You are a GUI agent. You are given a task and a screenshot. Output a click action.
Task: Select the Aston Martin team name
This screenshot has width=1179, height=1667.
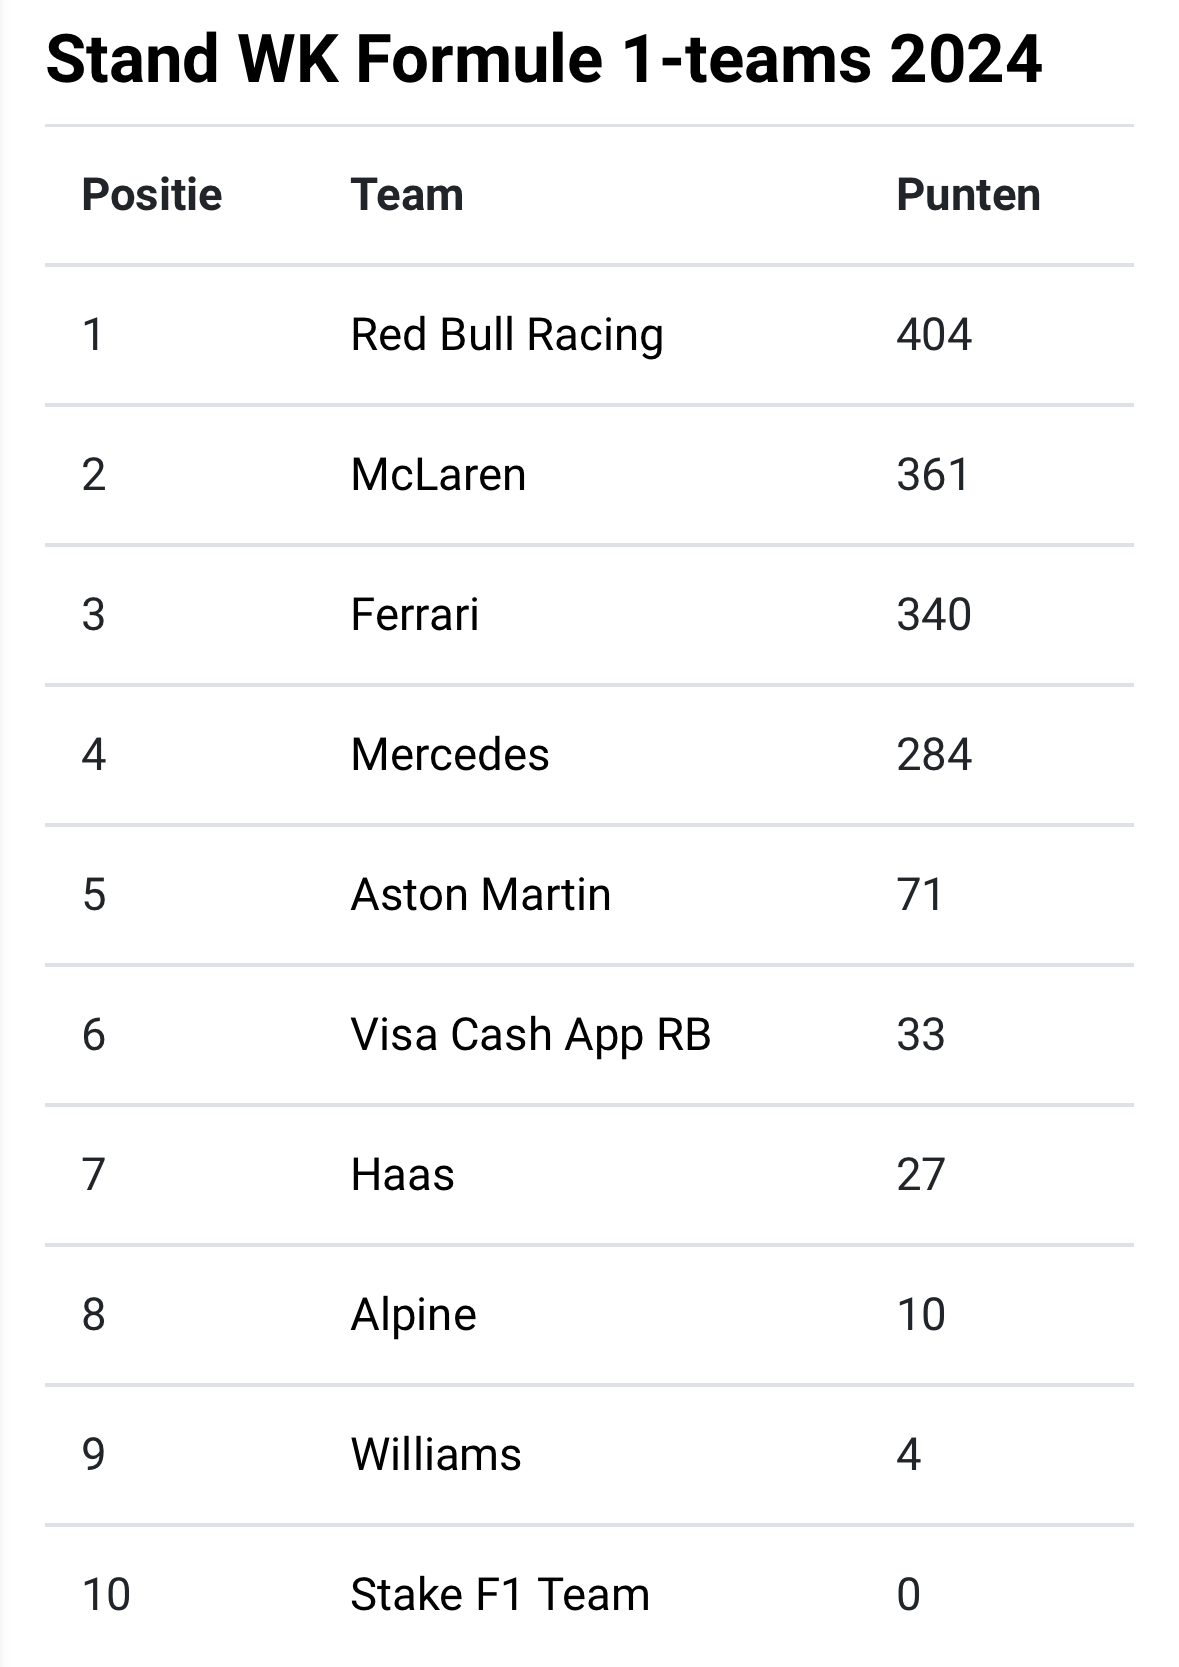481,894
